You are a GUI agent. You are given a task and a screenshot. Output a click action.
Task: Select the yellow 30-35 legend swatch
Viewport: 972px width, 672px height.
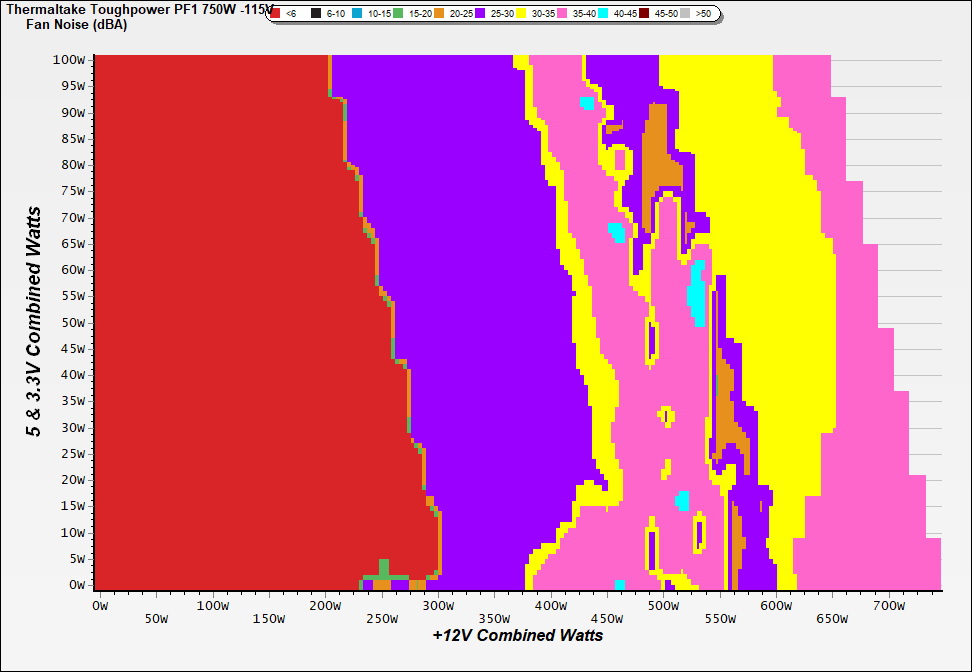tap(522, 14)
